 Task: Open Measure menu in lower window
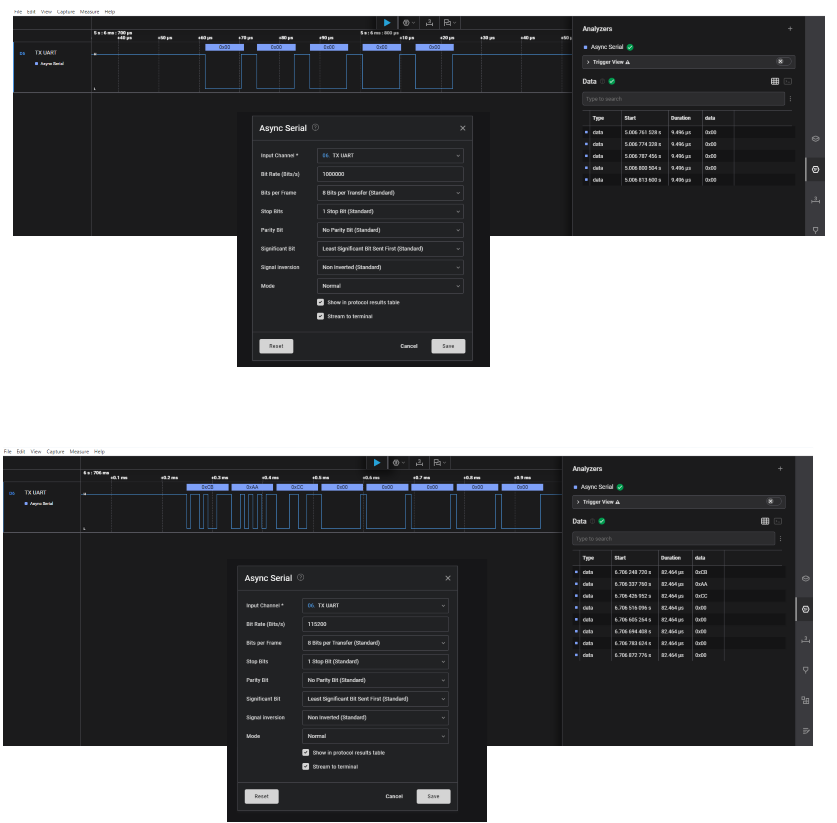click(79, 452)
